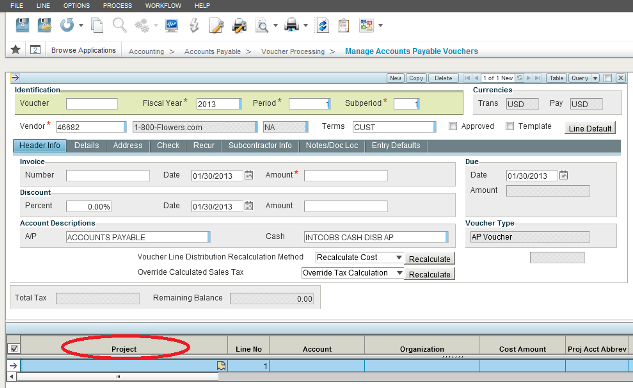Click Copy record button

coord(416,78)
